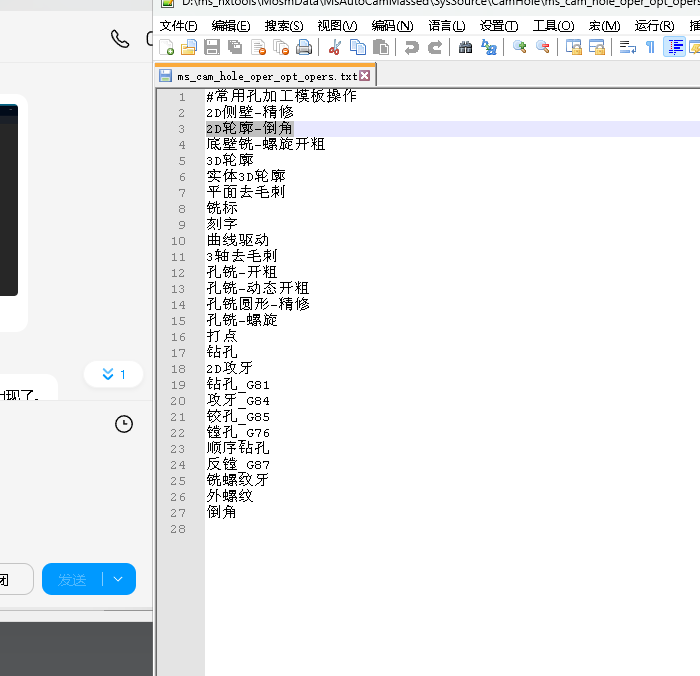Open the 宏(M) menu
This screenshot has height=676, width=700.
click(x=604, y=26)
